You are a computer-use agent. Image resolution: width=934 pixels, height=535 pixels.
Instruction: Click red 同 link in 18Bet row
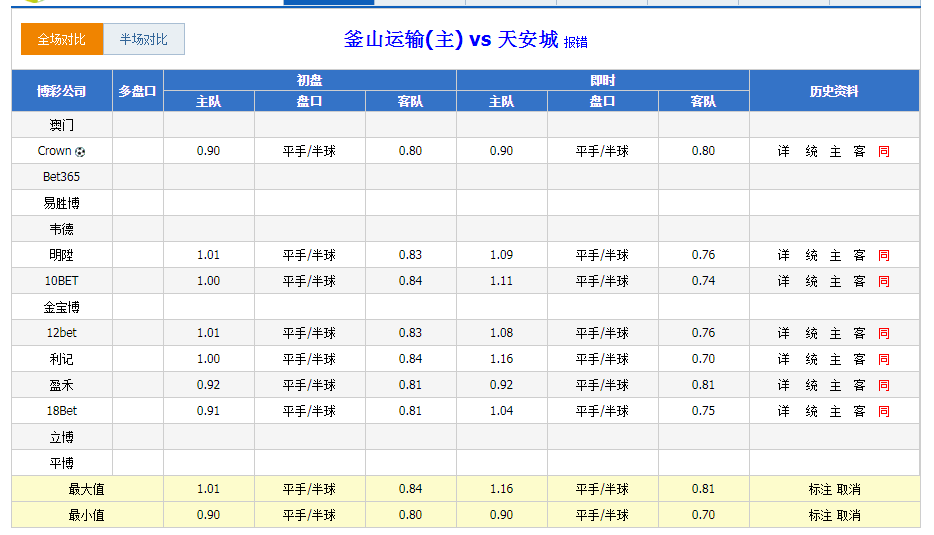[884, 411]
